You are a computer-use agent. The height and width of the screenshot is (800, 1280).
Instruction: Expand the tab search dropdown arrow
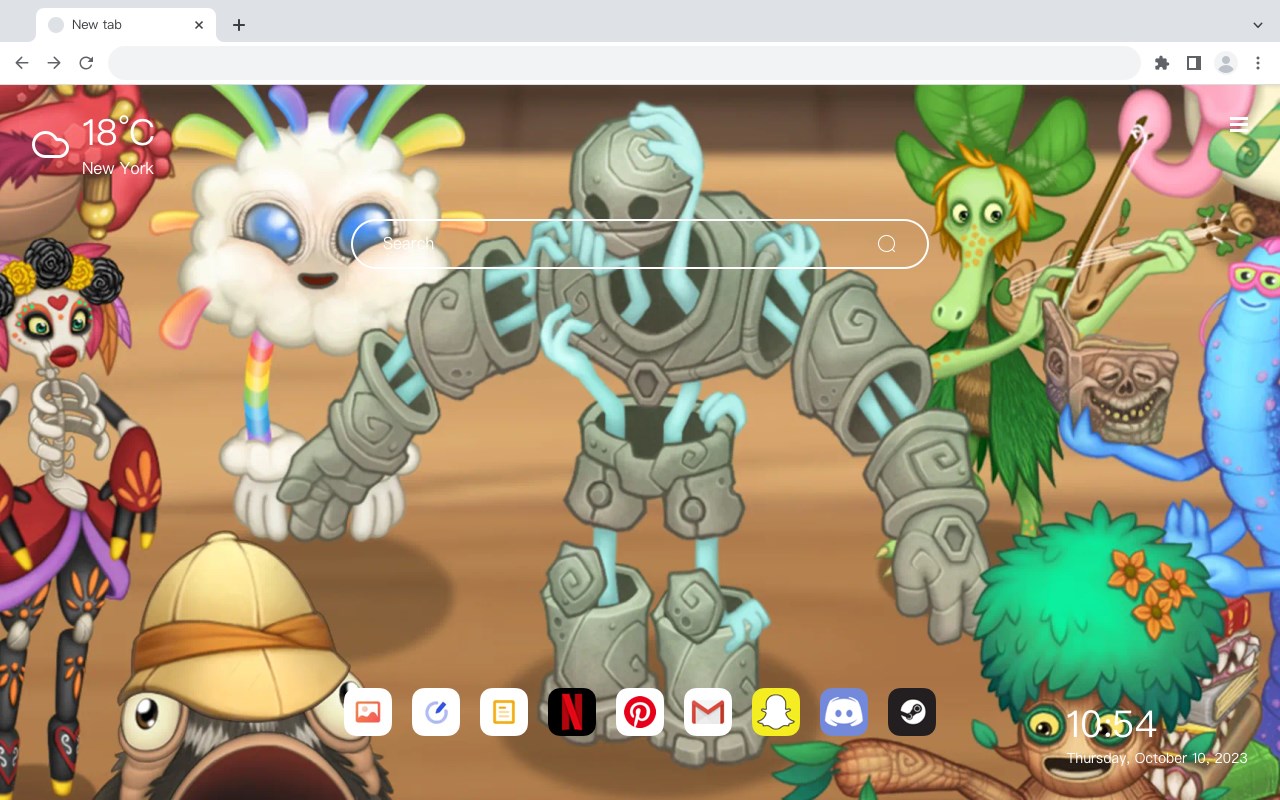pos(1257,25)
